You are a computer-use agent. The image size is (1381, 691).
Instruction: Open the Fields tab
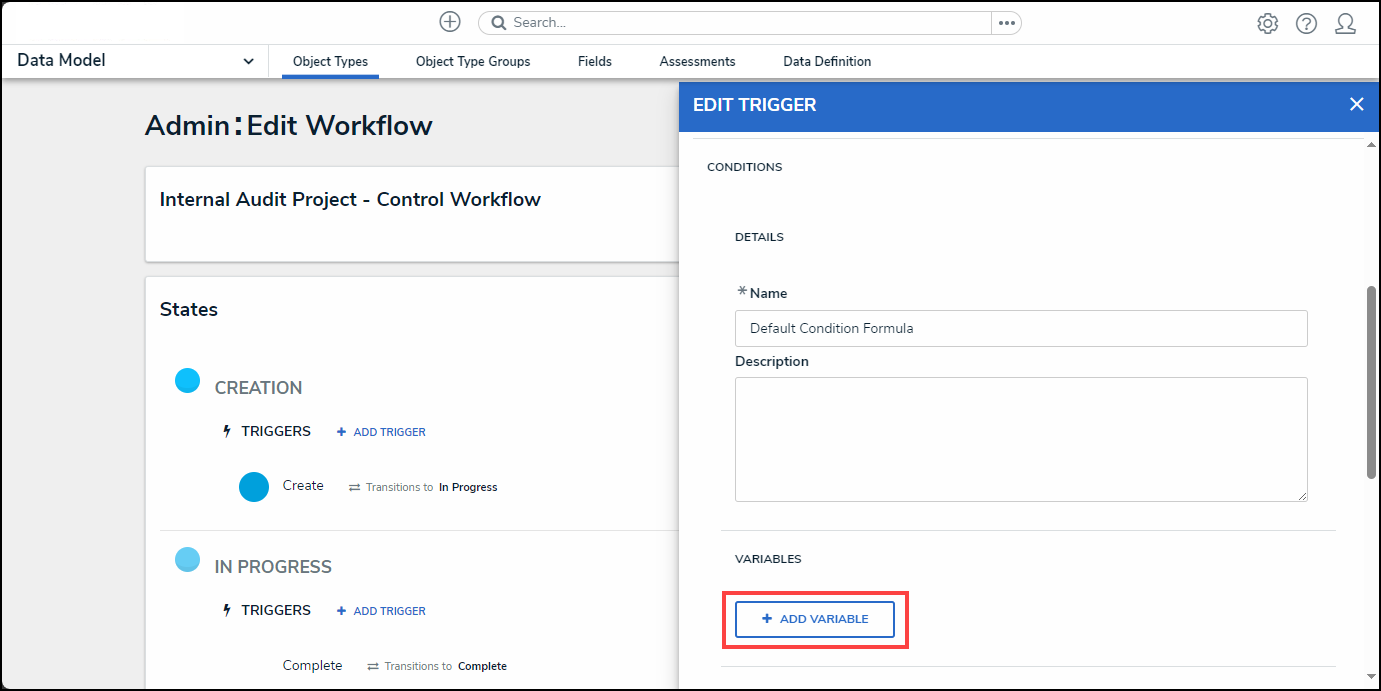tap(594, 62)
